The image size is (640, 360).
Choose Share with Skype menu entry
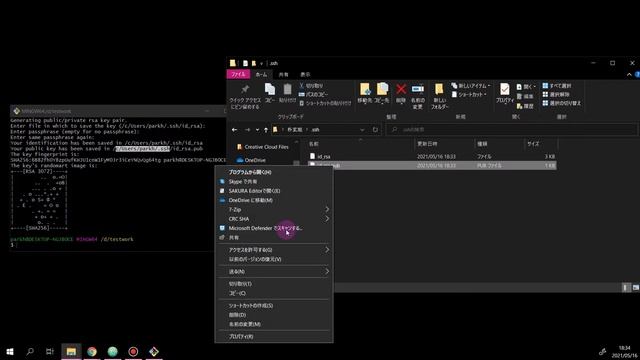click(x=274, y=182)
